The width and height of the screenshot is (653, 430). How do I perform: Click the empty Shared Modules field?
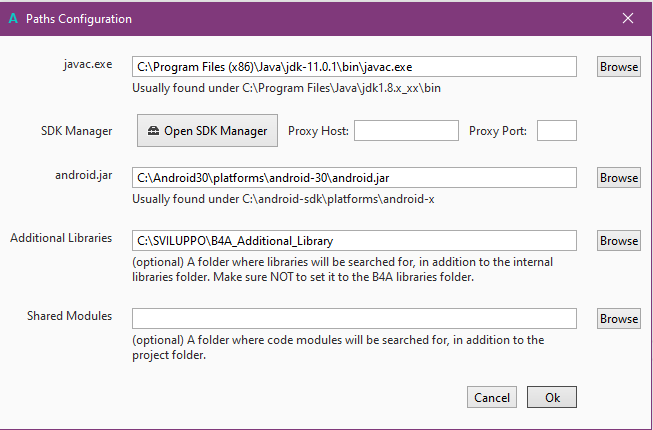pos(354,318)
